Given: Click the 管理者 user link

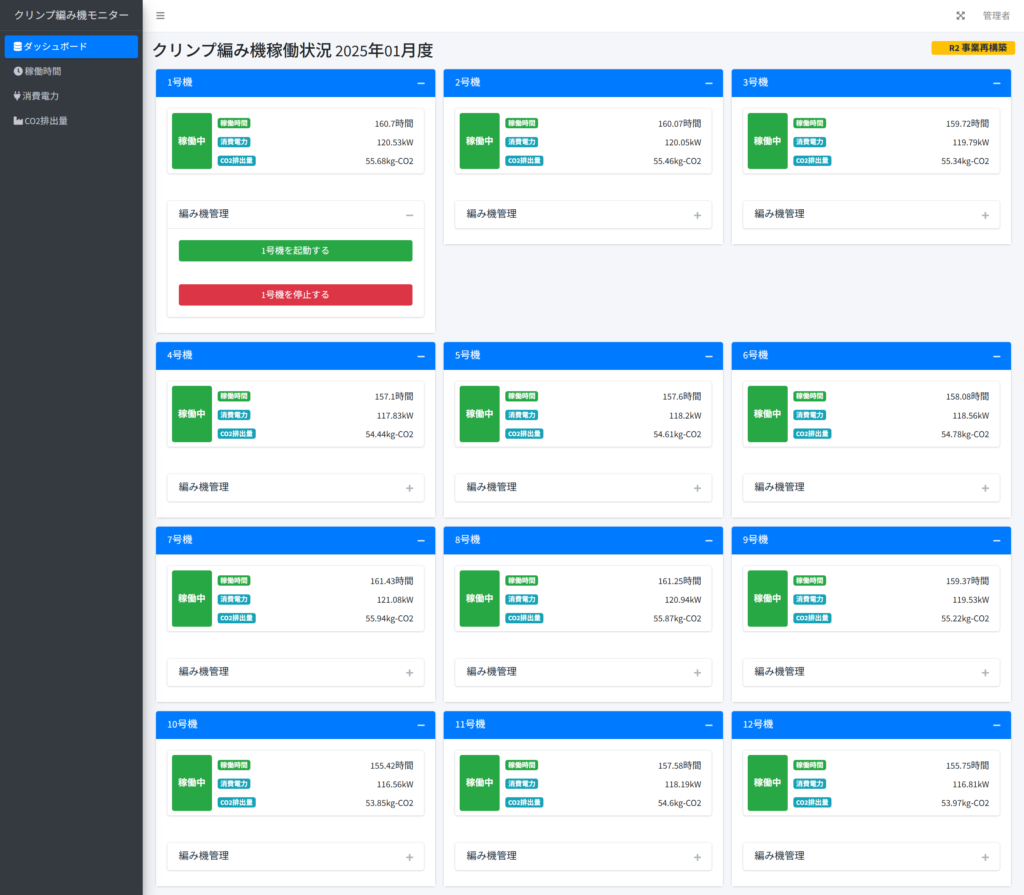Looking at the screenshot, I should coord(996,16).
